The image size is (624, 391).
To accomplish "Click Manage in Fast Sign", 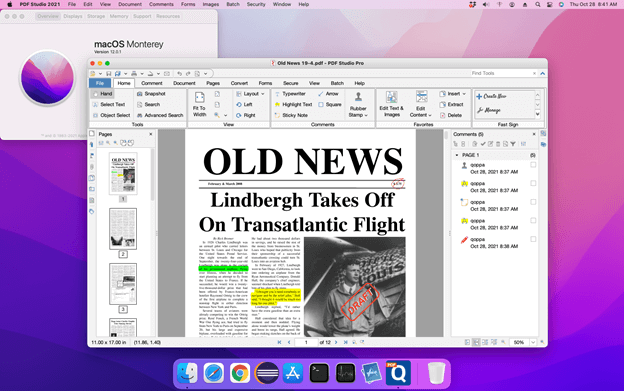I will pyautogui.click(x=489, y=111).
